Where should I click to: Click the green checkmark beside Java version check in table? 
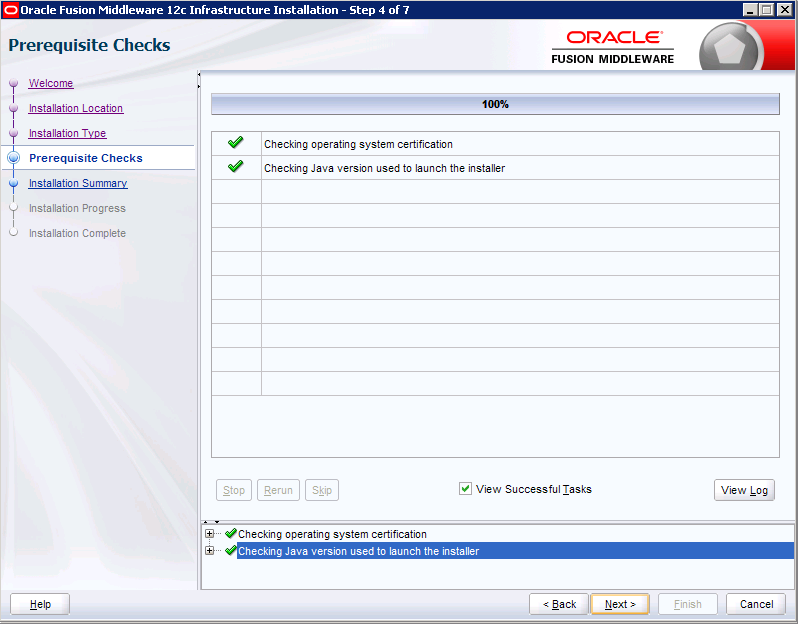point(235,166)
